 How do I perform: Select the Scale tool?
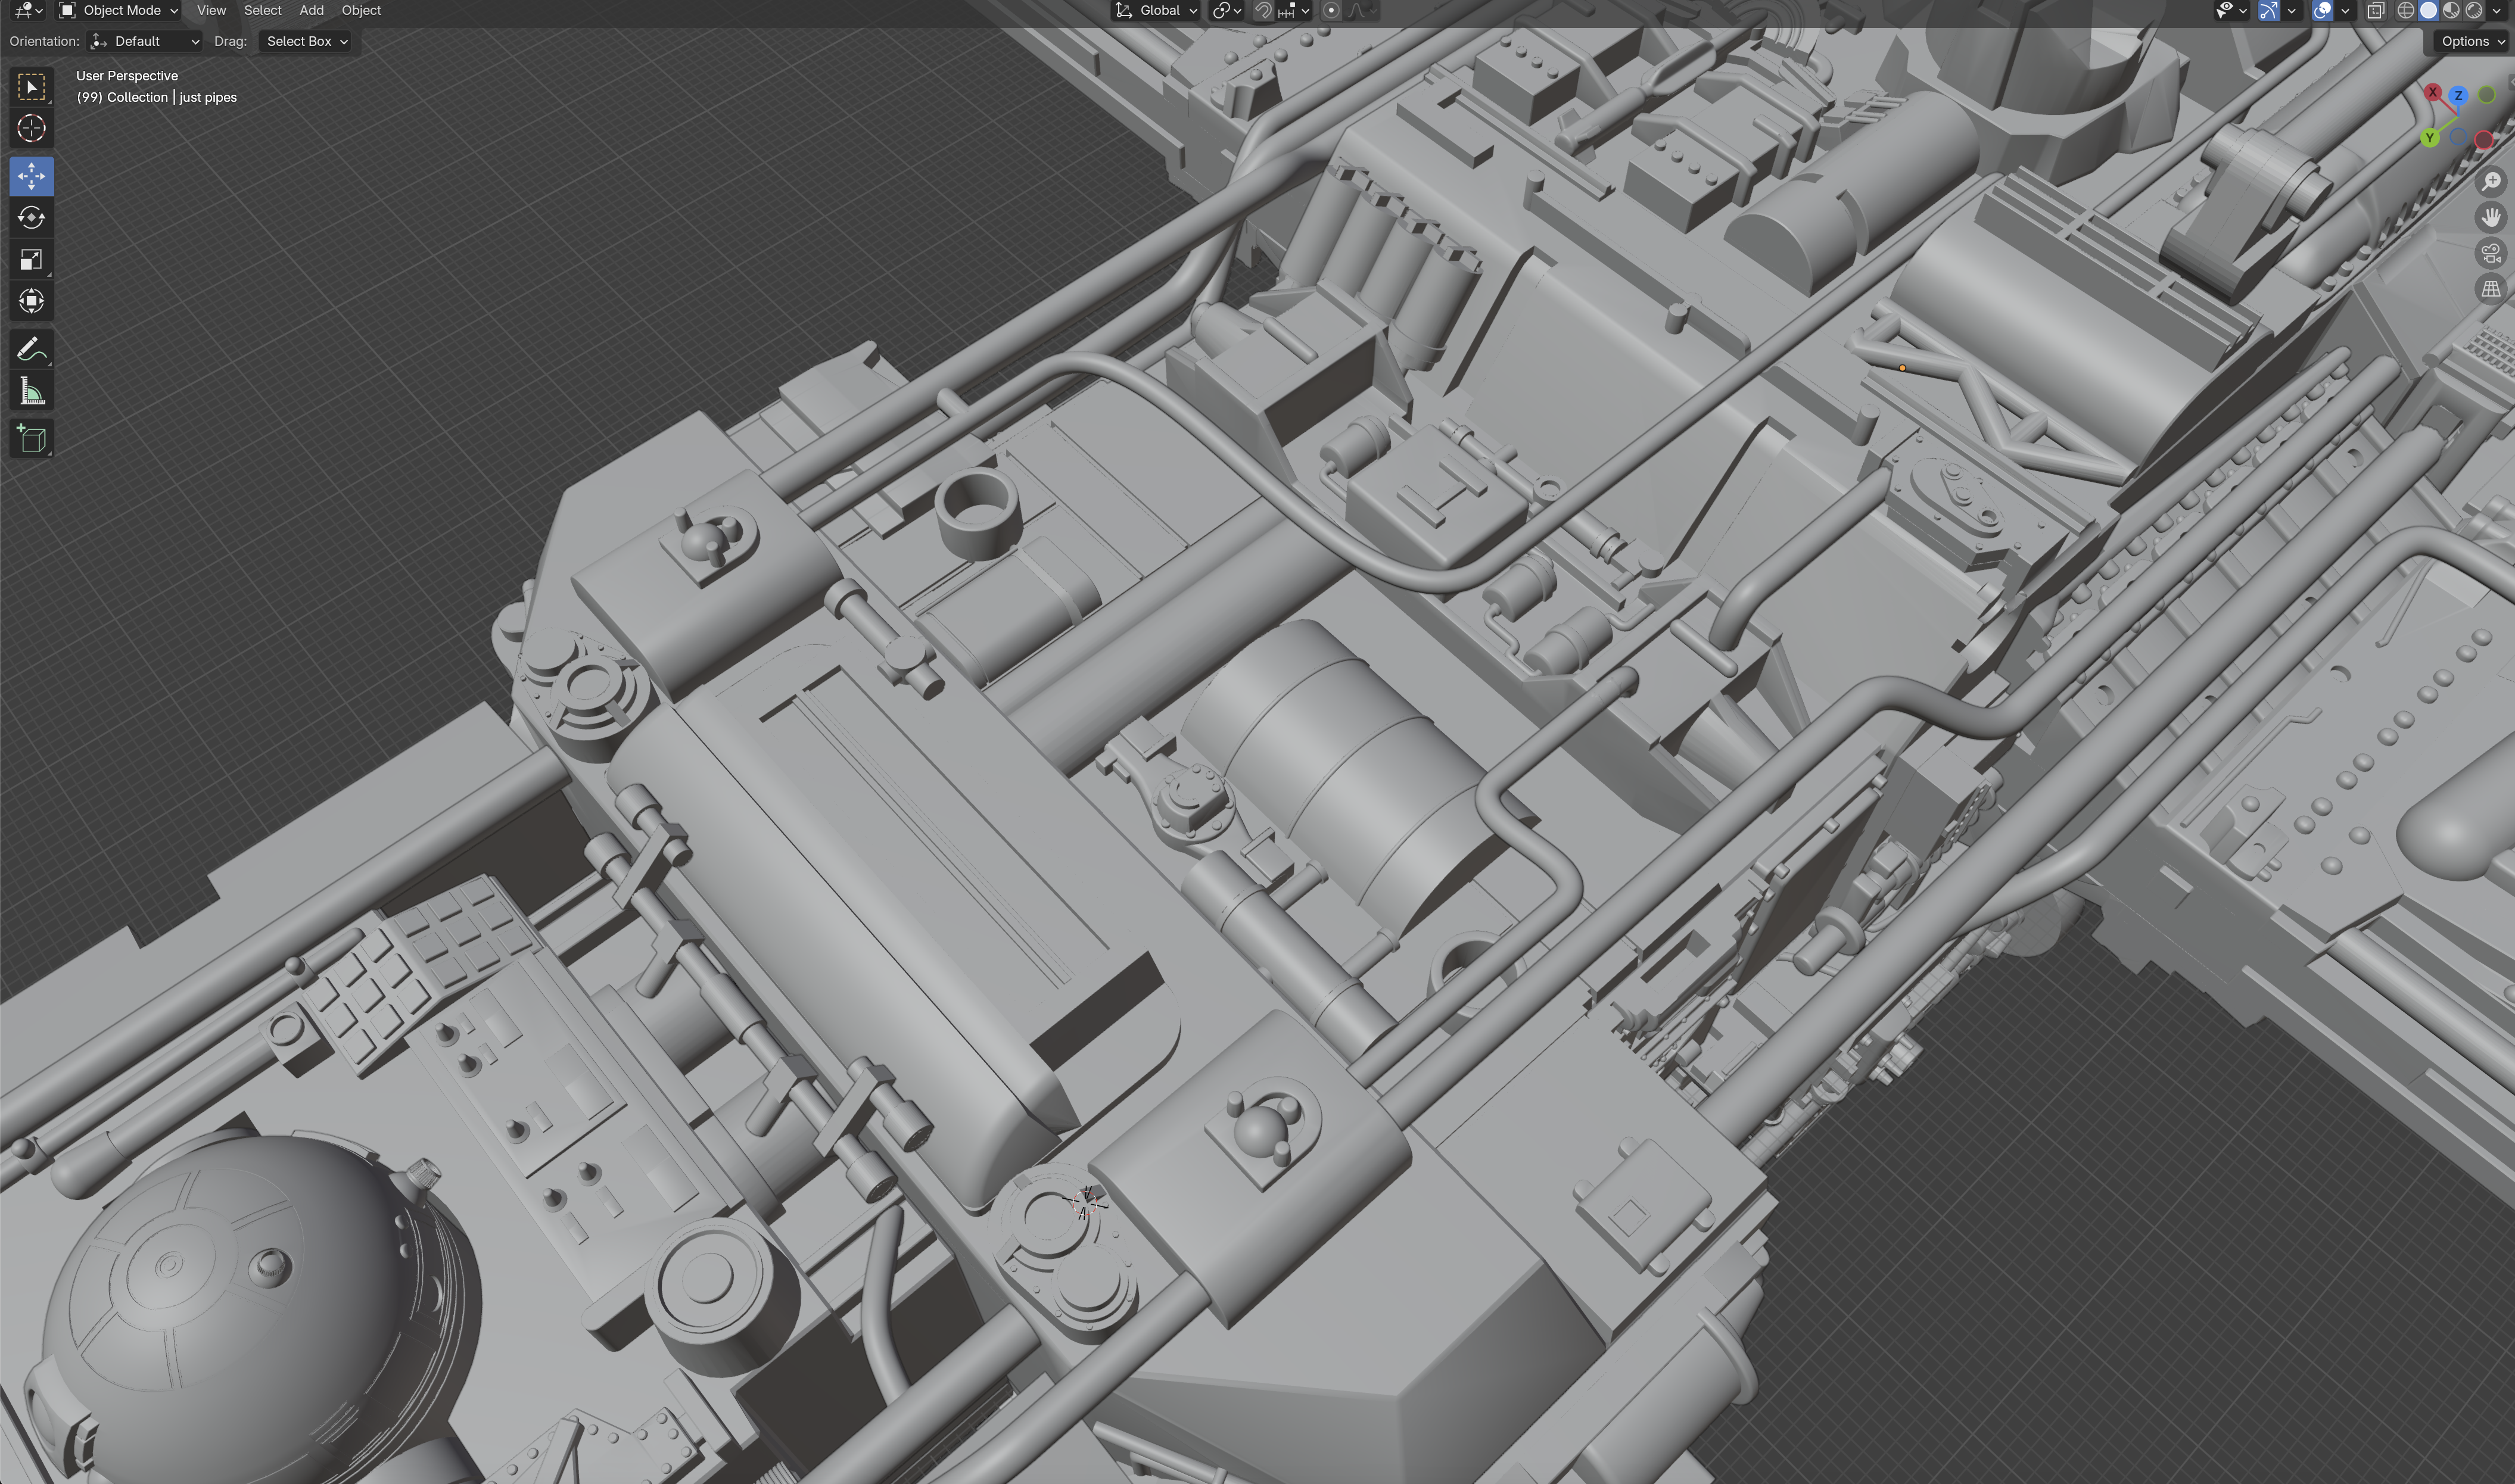[x=31, y=259]
